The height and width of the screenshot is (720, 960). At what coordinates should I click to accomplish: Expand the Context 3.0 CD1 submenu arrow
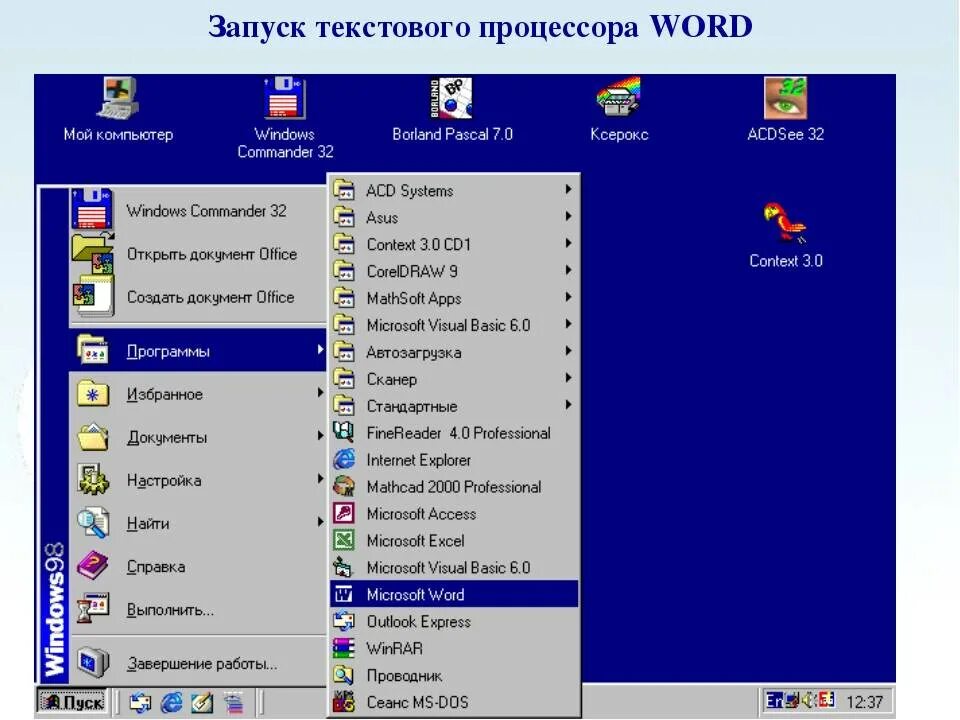click(568, 243)
